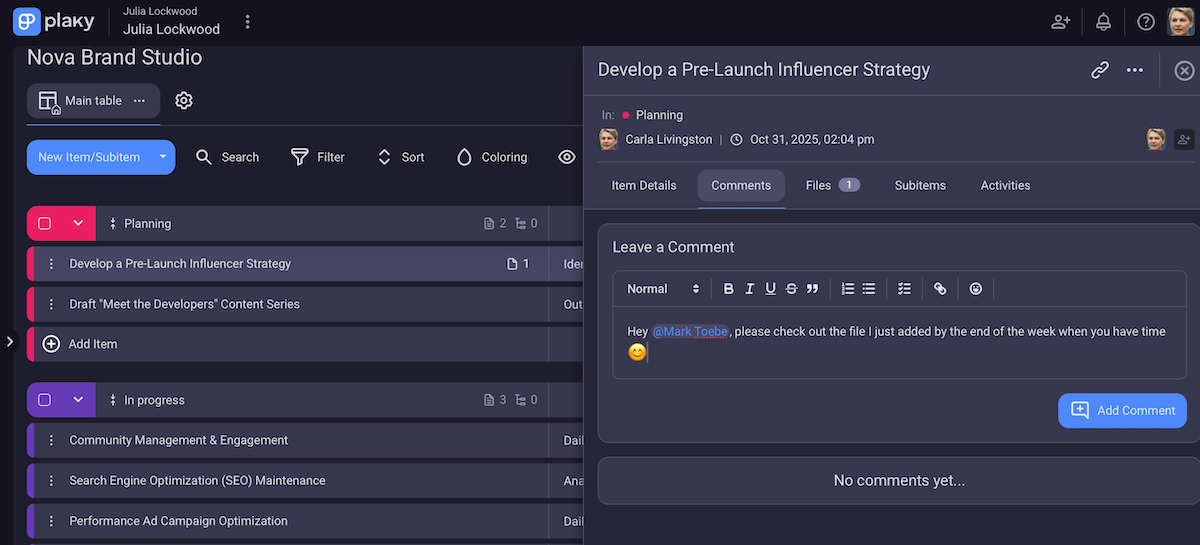Collapse the Planning group chevron
The image size is (1200, 545).
coord(78,224)
